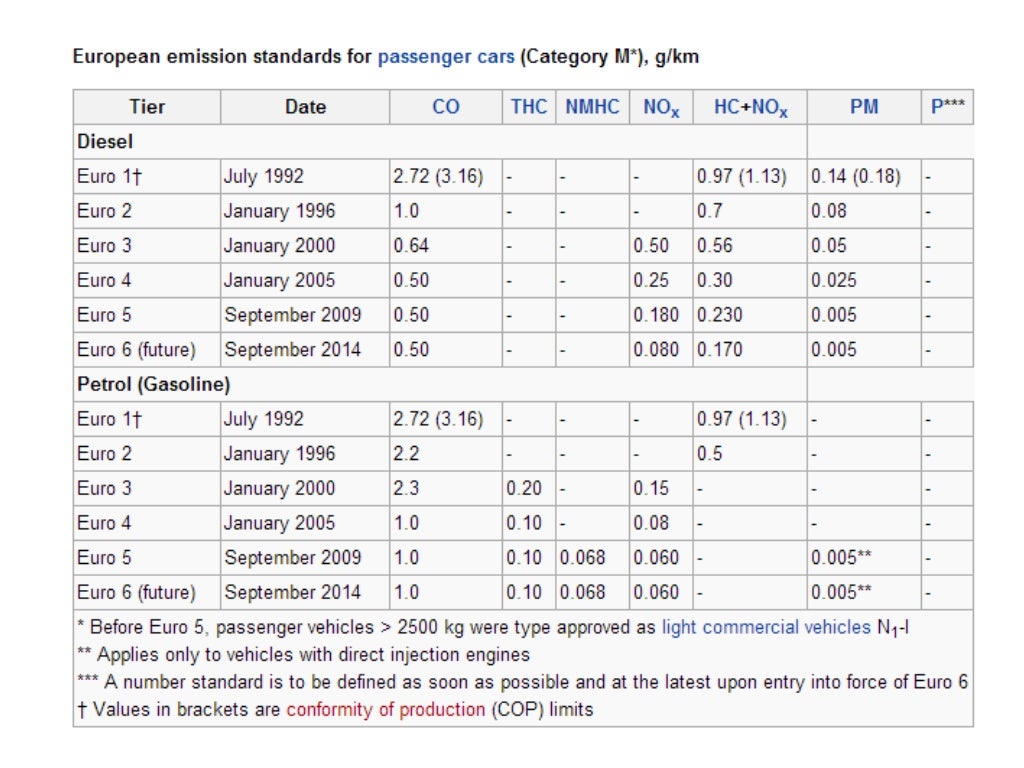Click Diesel Euro 4 PM value 0.025
Image resolution: width=1024 pixels, height=768 pixels.
coord(833,280)
